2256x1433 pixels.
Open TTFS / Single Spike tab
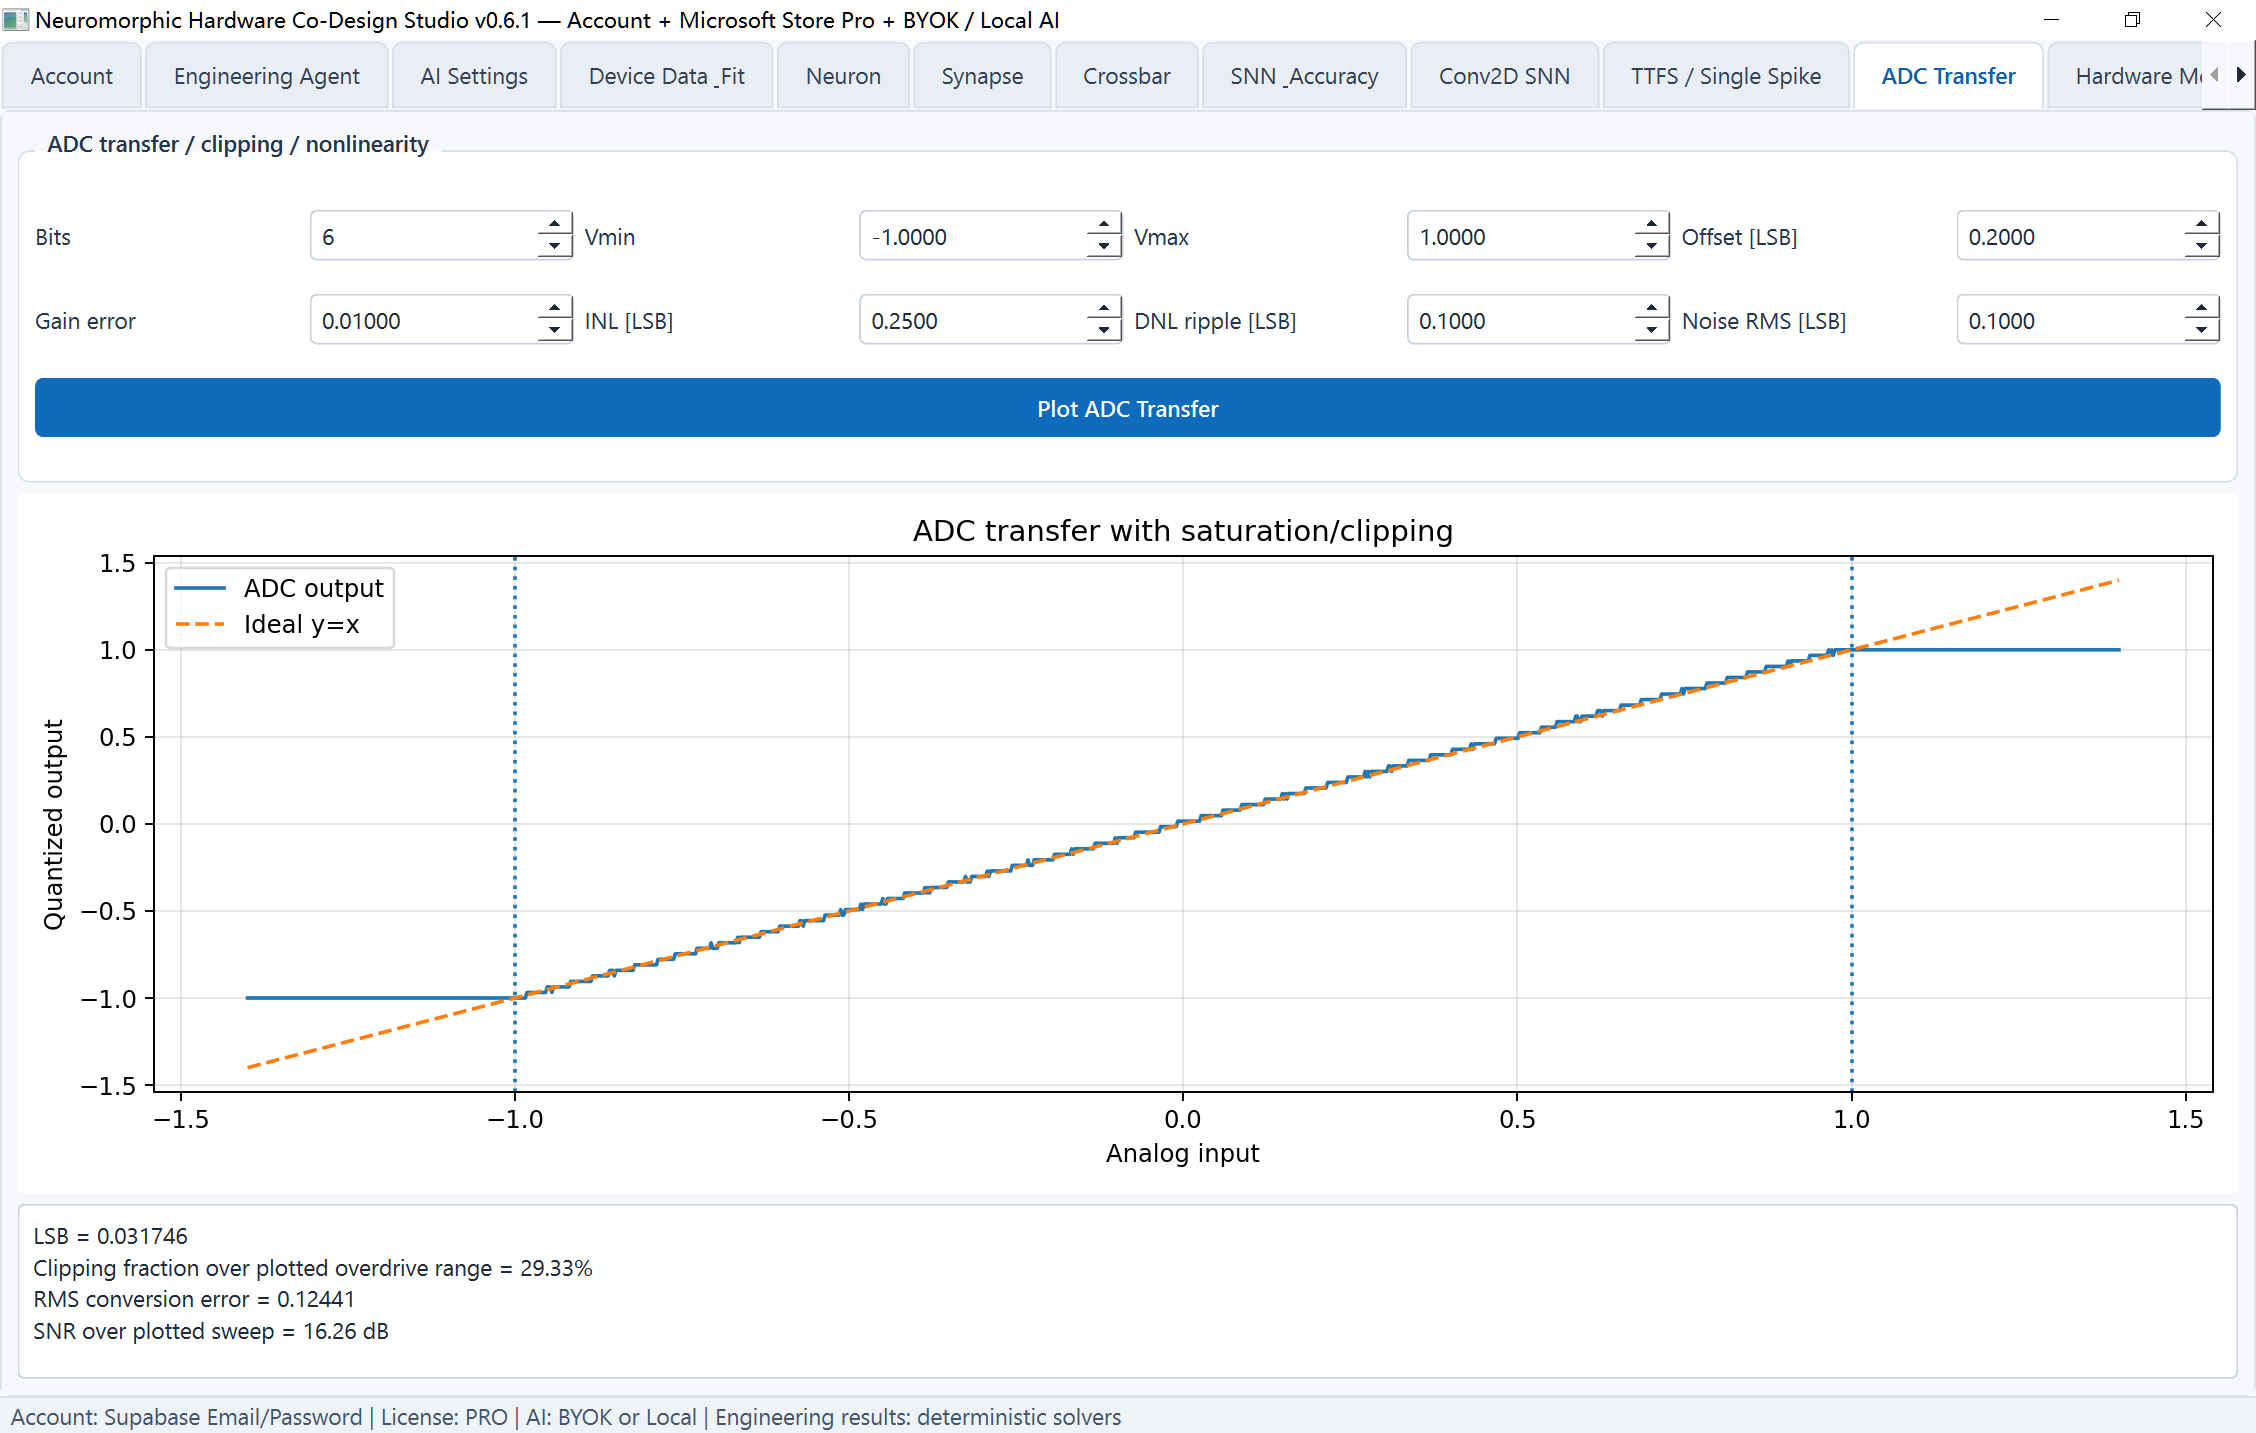(x=1726, y=76)
